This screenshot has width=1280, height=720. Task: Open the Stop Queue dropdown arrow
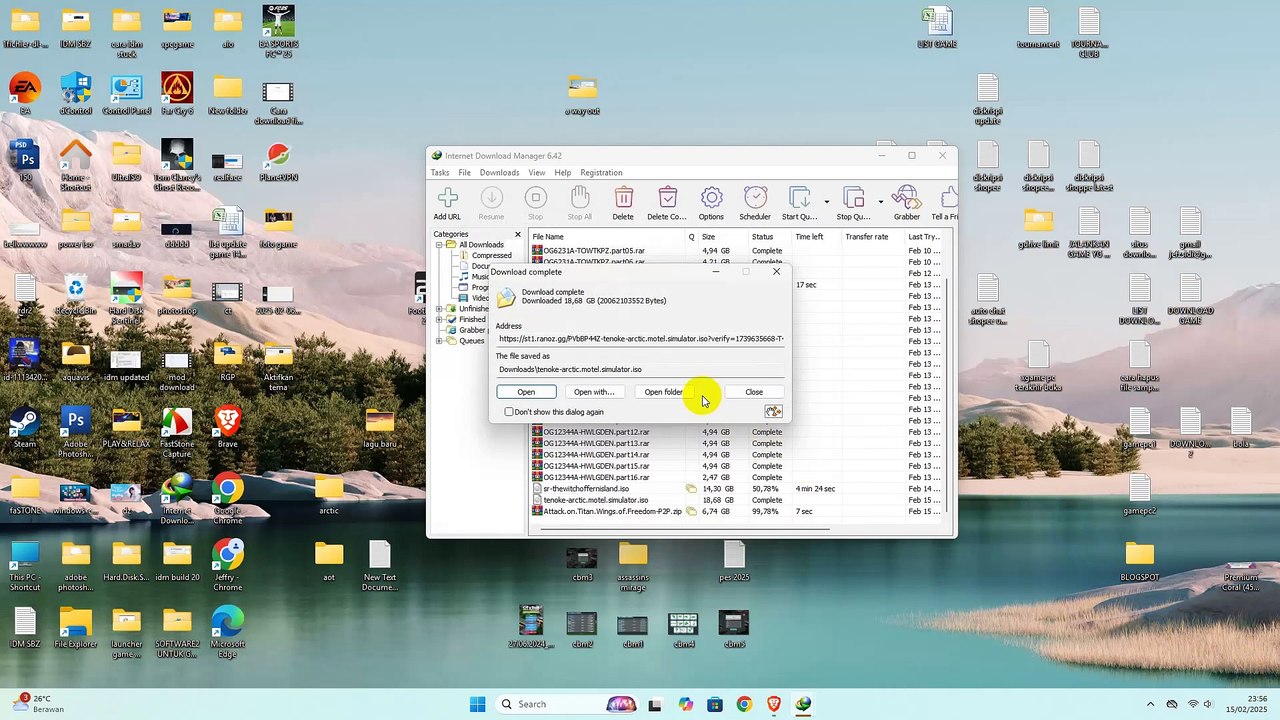[880, 201]
